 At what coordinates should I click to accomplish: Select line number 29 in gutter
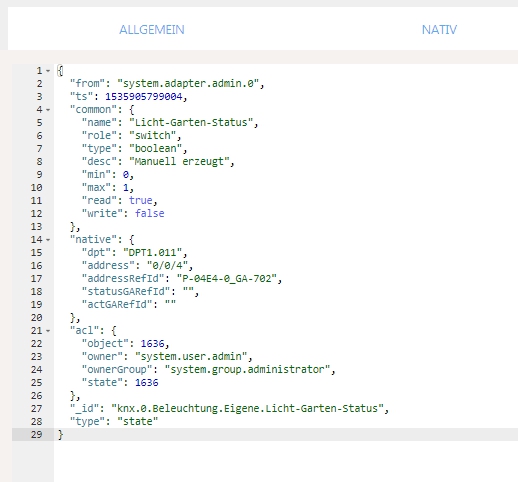tap(37, 435)
